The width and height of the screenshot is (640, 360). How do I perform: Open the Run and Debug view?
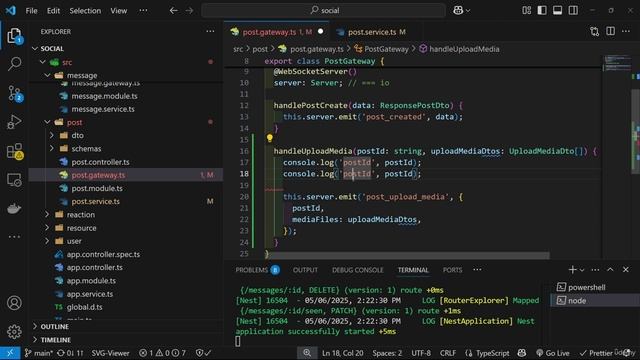point(14,122)
